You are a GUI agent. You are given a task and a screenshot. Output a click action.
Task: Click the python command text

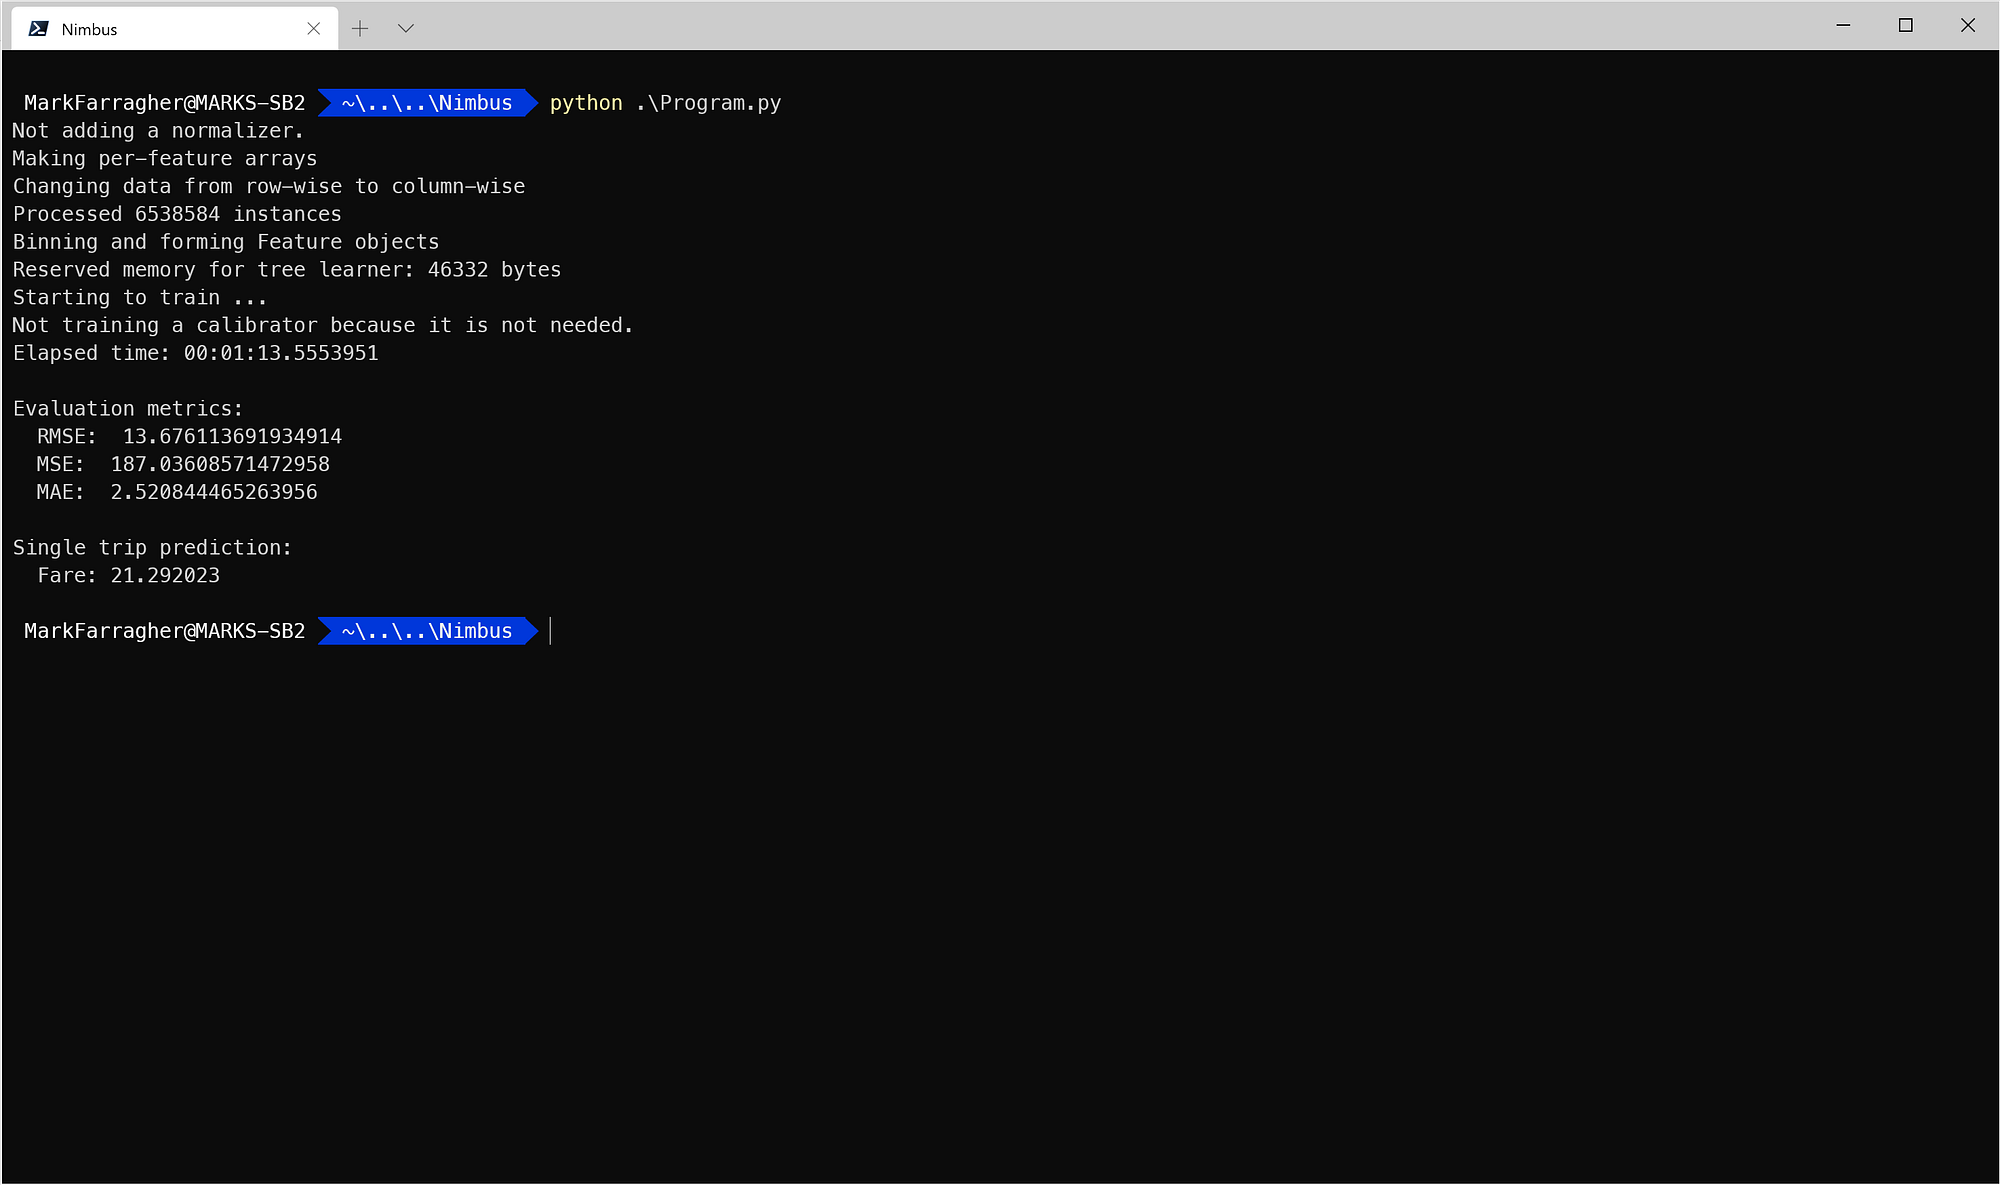tap(586, 103)
